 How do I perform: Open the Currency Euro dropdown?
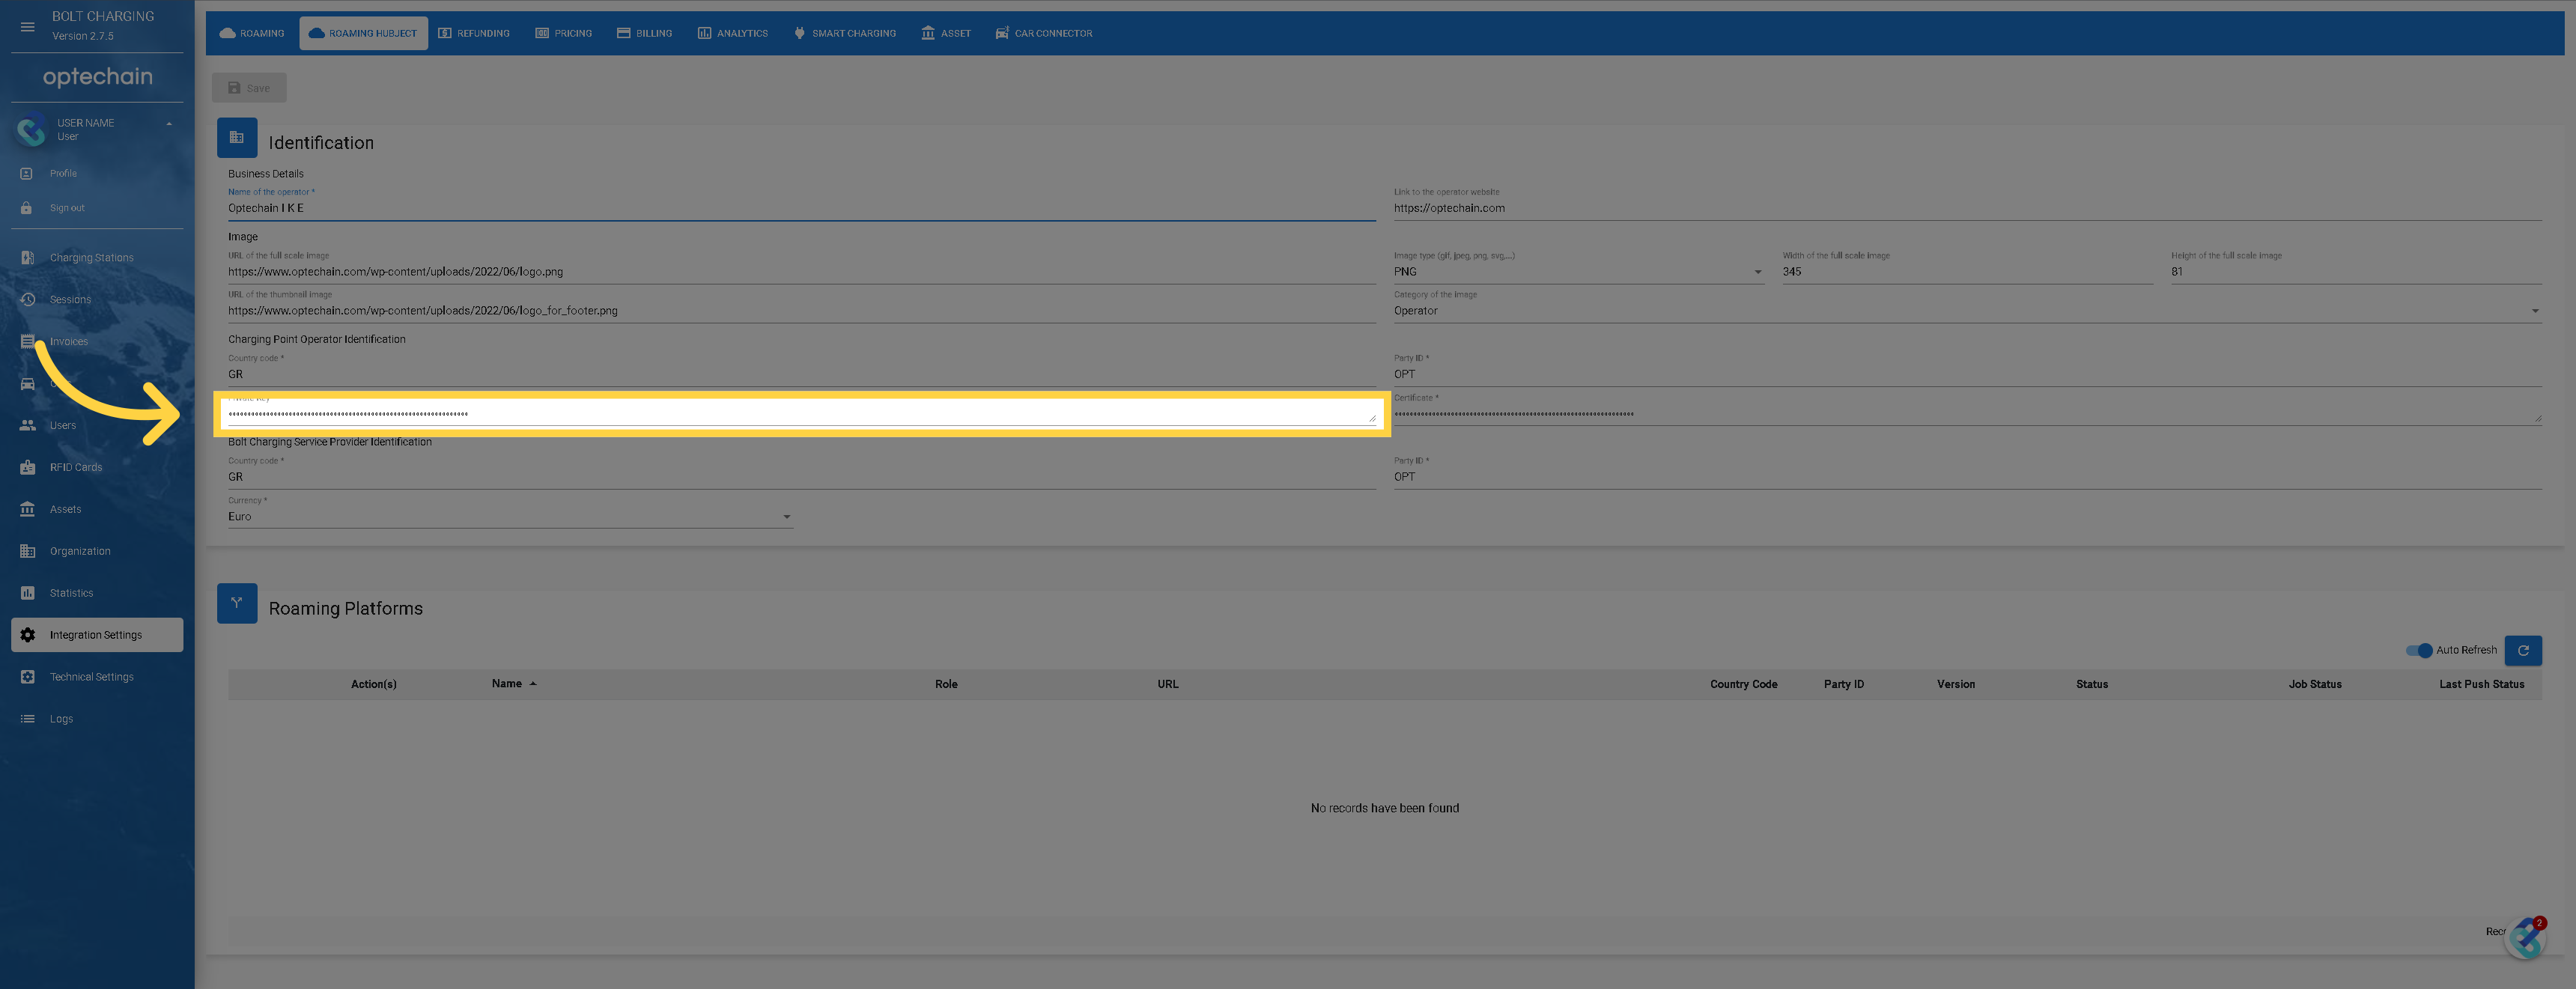click(510, 516)
